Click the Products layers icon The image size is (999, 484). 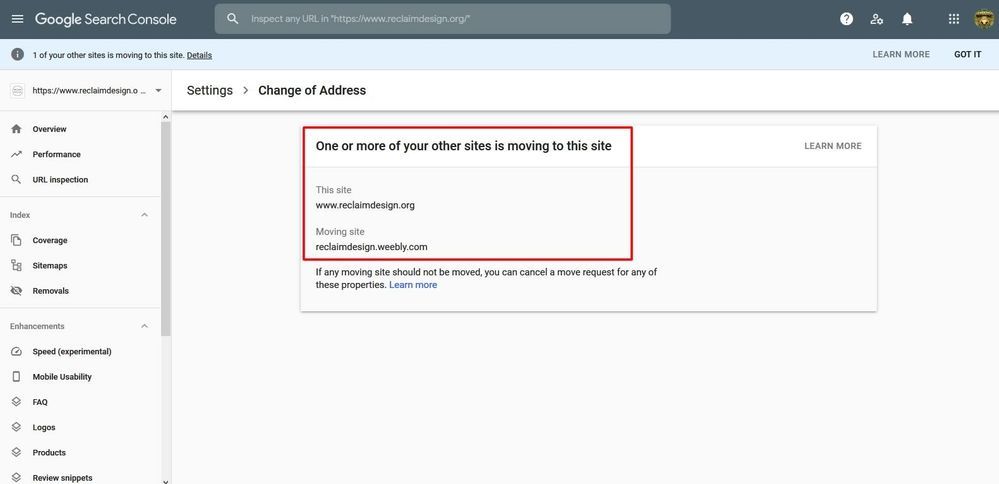pos(17,452)
